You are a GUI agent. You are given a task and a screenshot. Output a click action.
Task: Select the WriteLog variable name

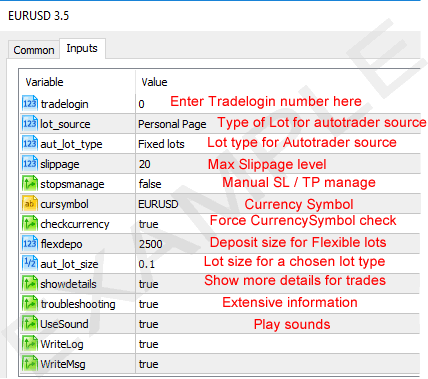(62, 344)
